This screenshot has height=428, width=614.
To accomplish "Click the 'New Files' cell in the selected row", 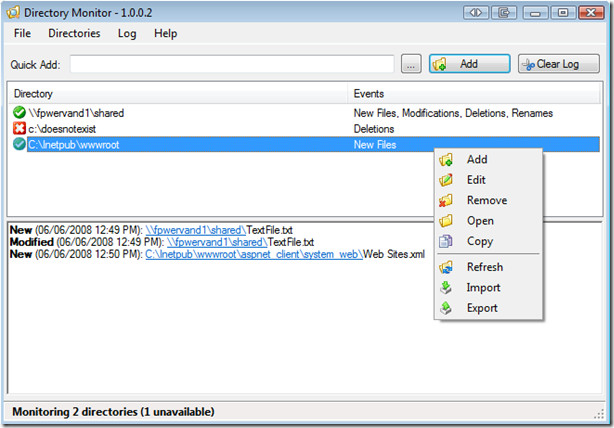I will point(375,144).
